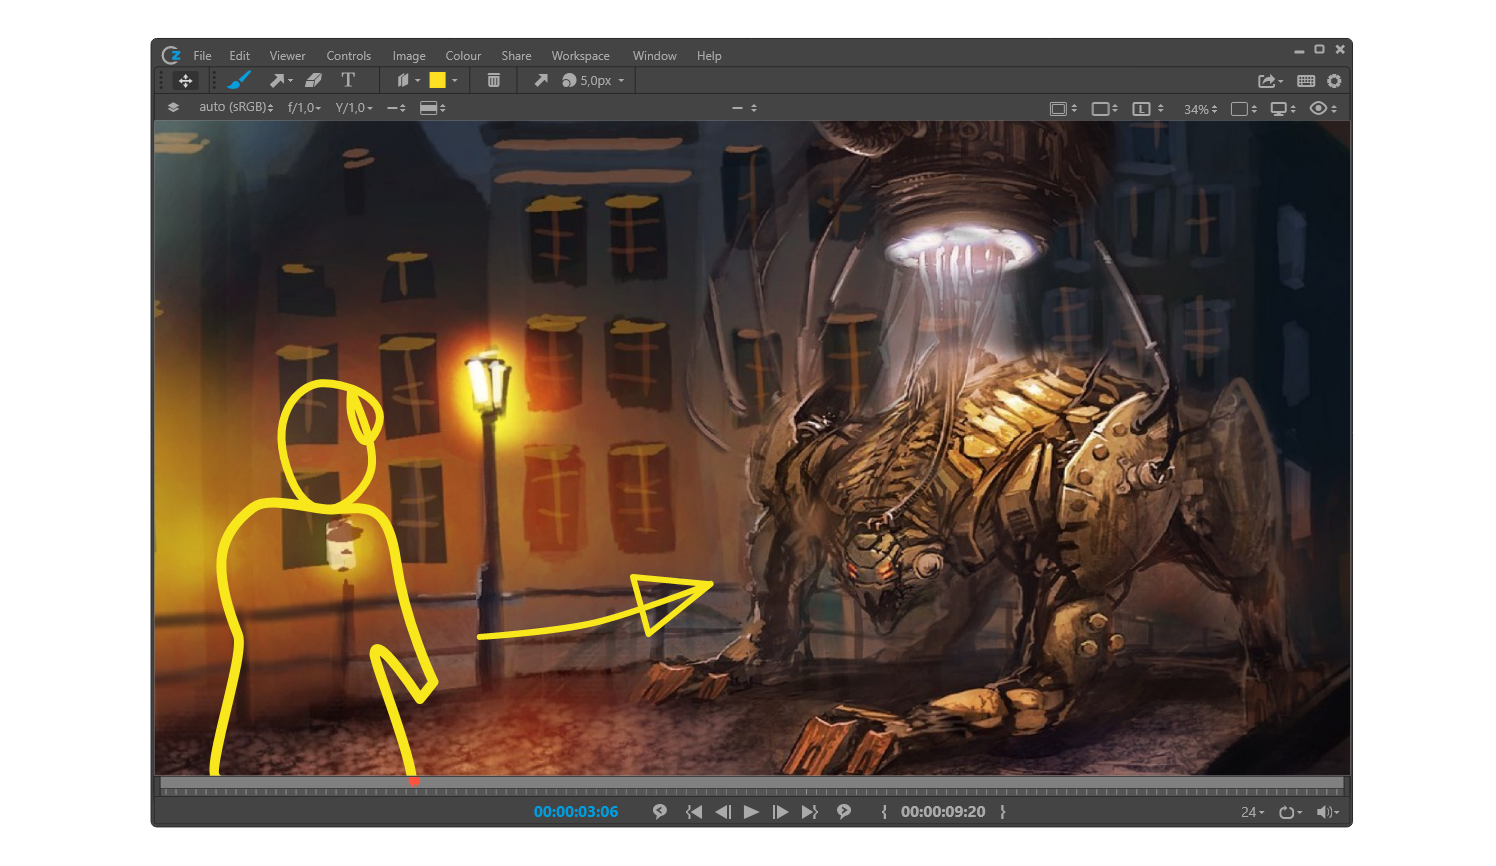
Task: Set the in-point with left brace
Action: [x=884, y=812]
